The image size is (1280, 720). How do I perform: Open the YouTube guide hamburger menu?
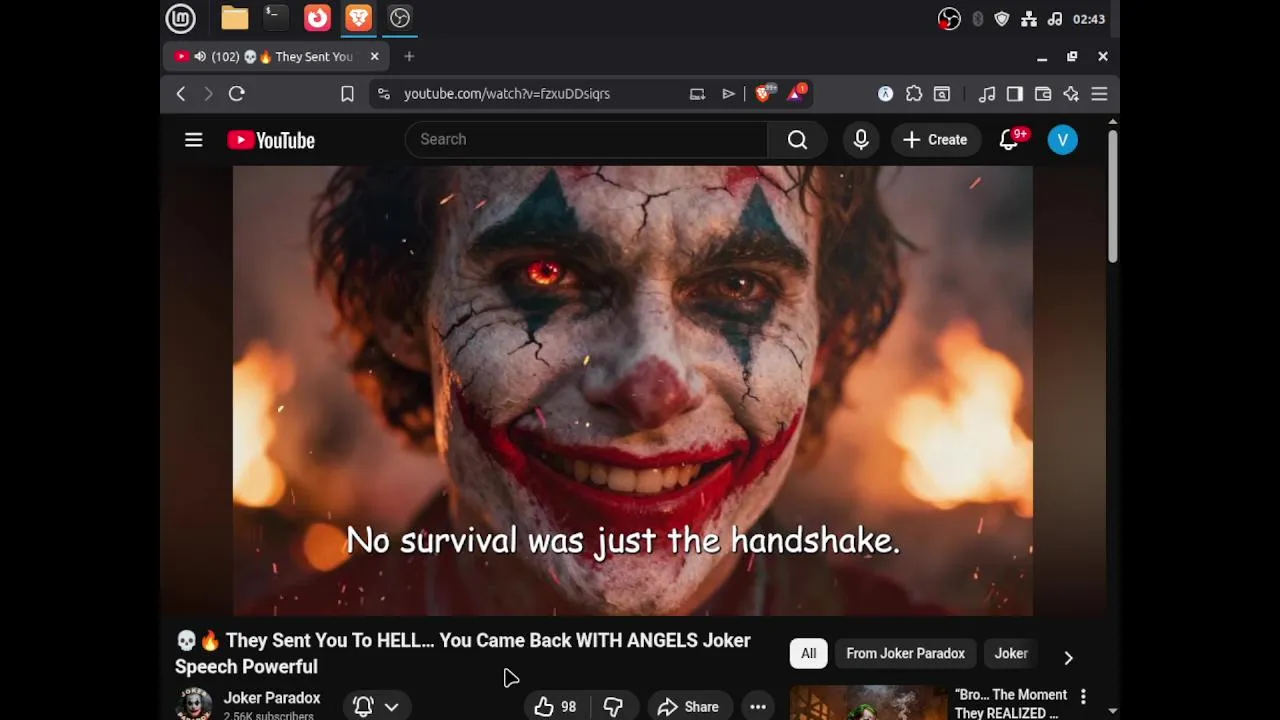194,140
